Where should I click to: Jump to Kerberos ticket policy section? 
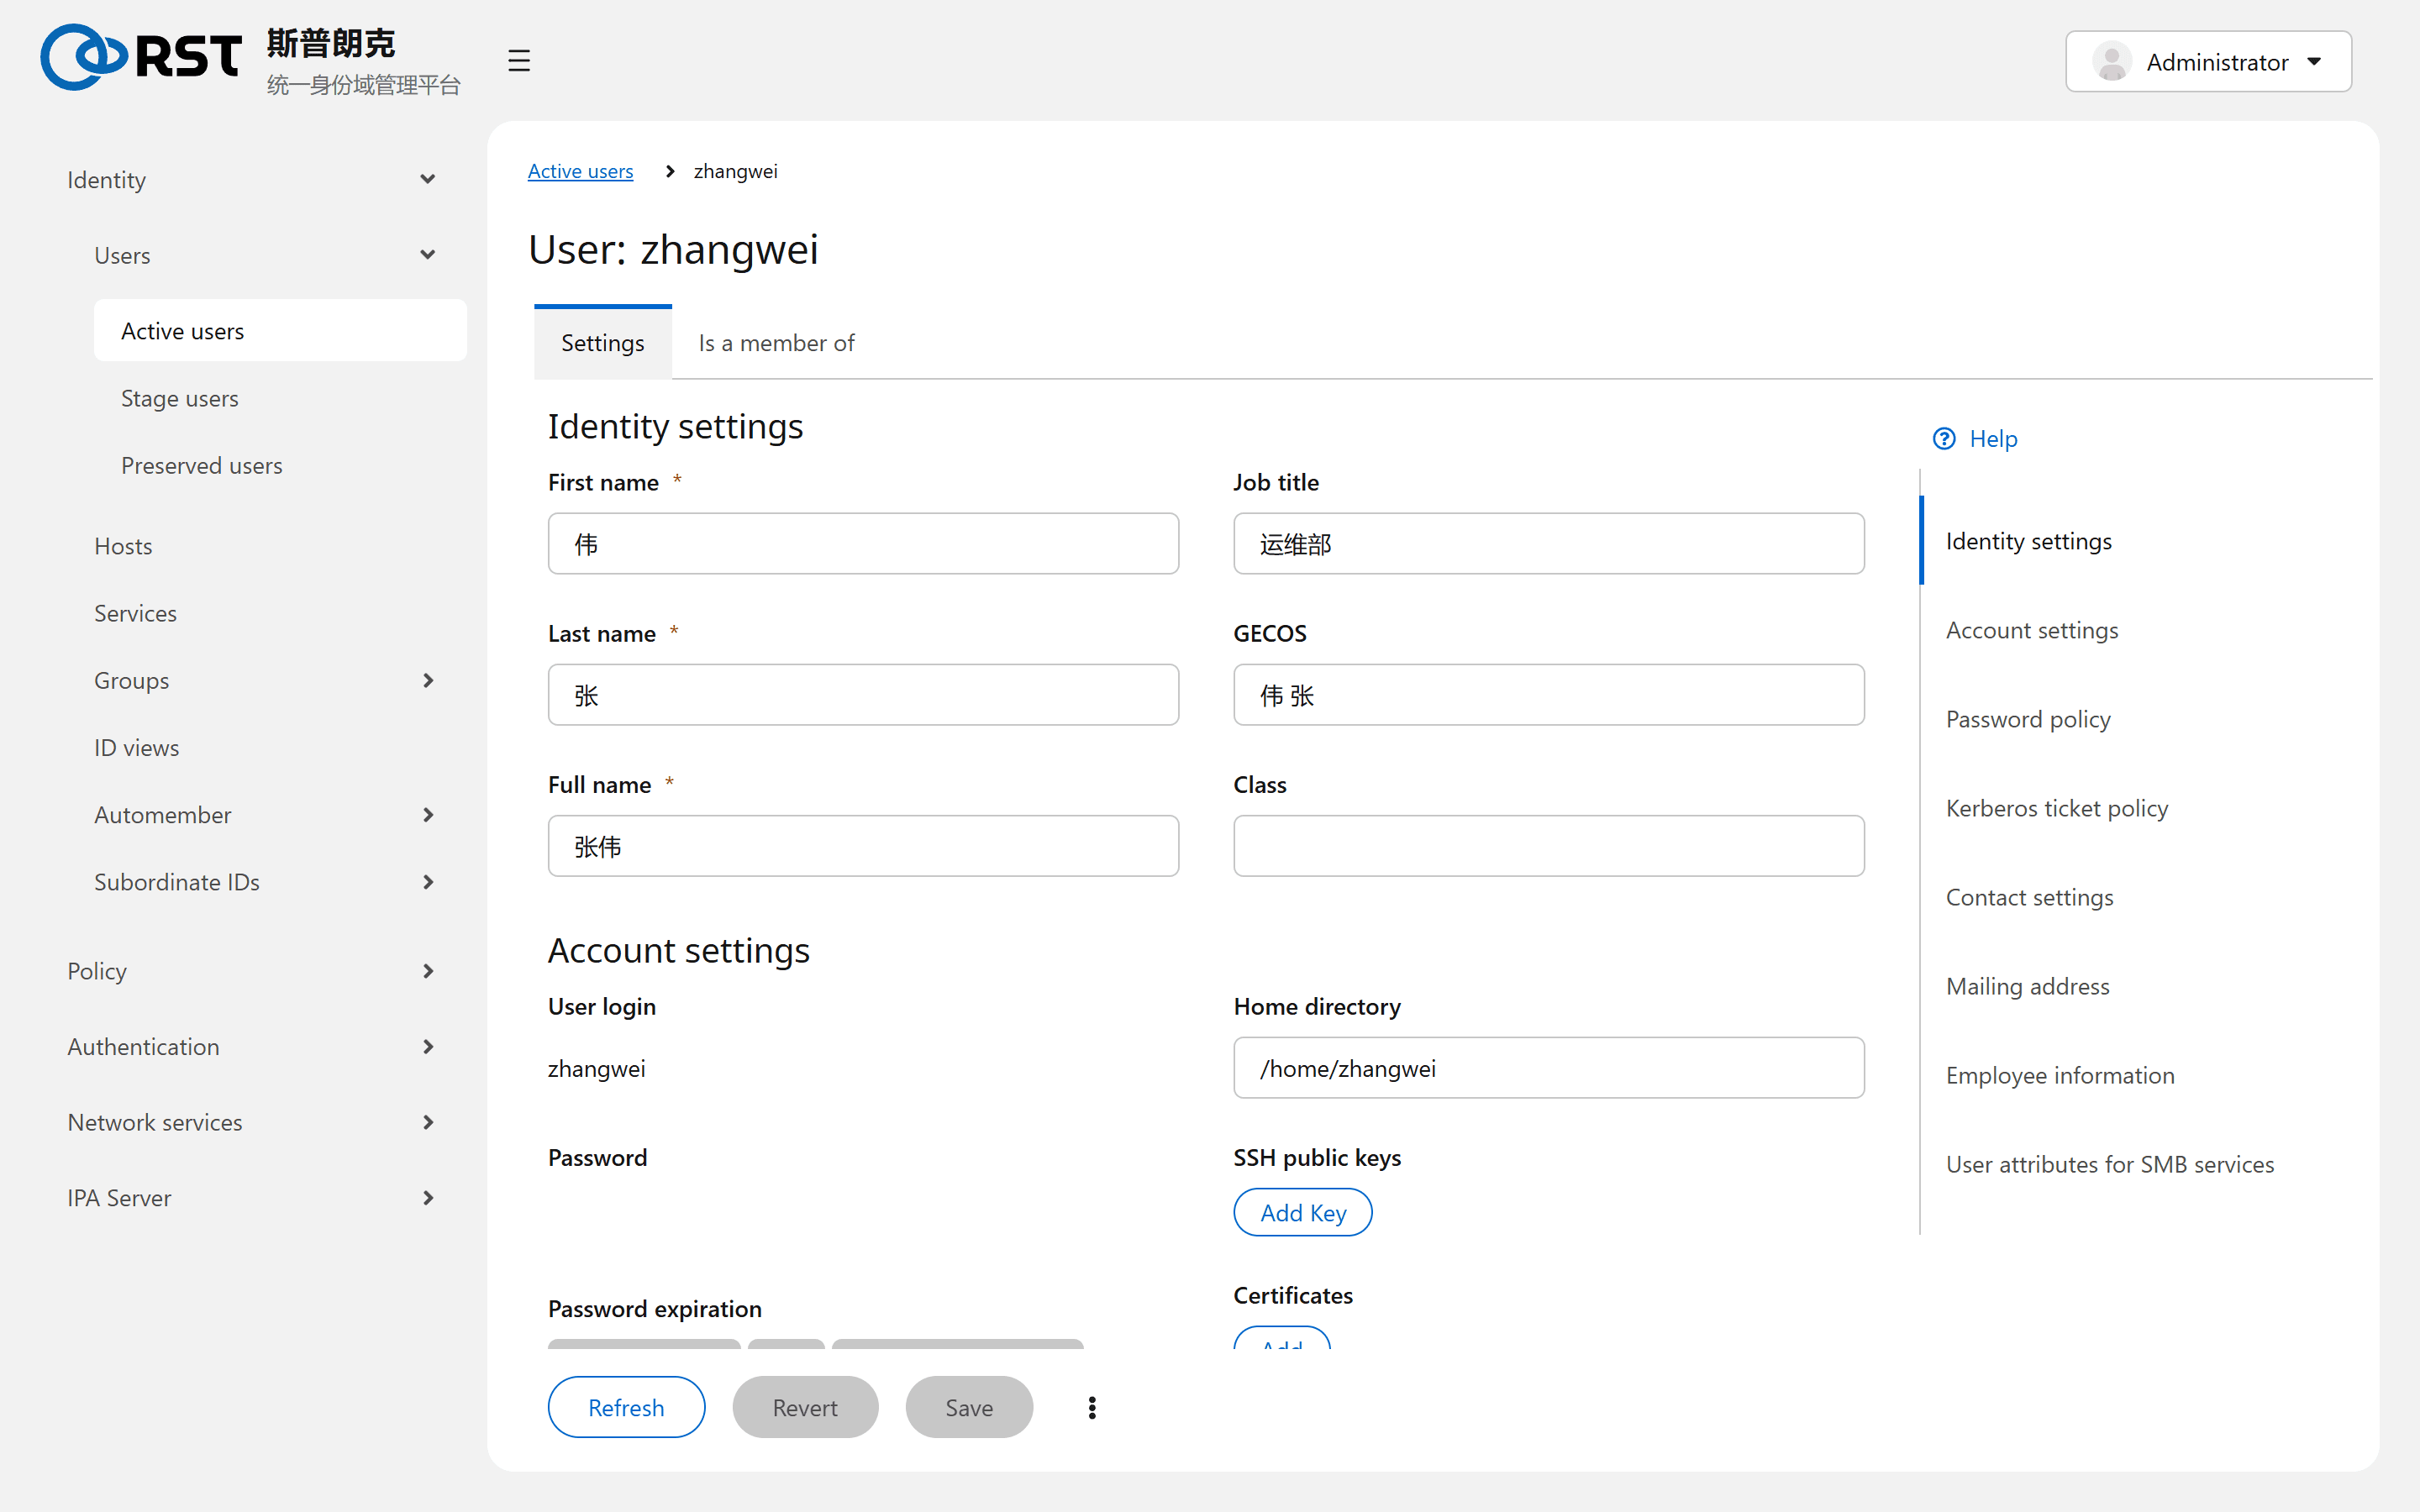[2056, 808]
